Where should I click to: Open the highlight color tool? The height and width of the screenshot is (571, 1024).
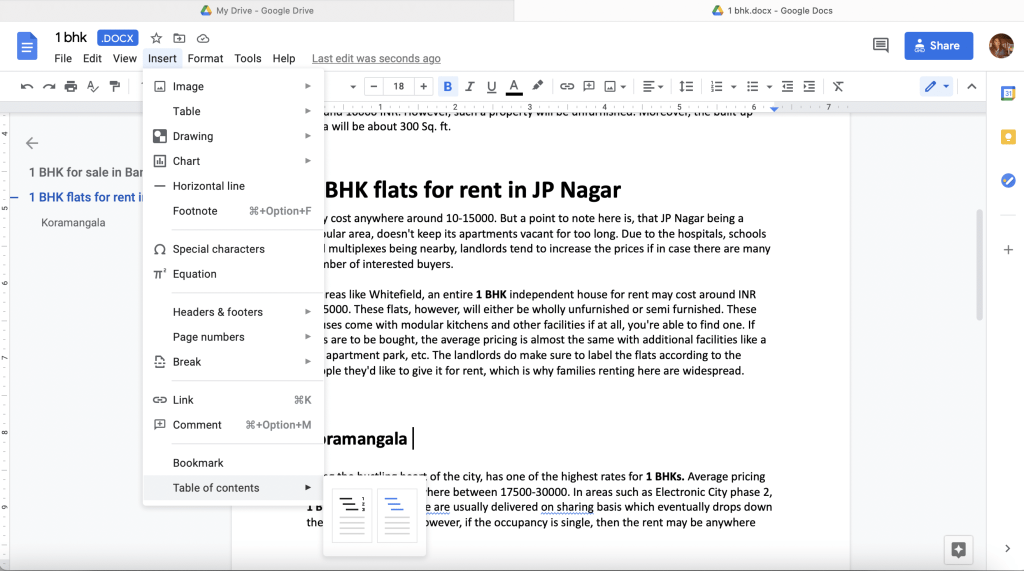coord(537,86)
